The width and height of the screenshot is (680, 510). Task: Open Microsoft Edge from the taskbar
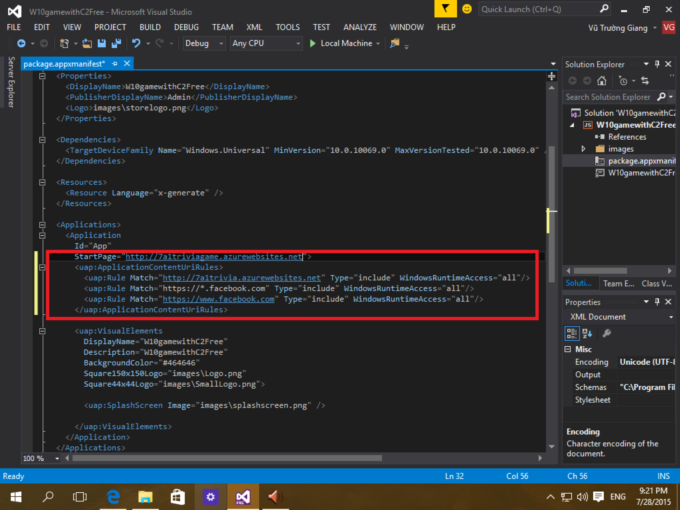click(113, 497)
